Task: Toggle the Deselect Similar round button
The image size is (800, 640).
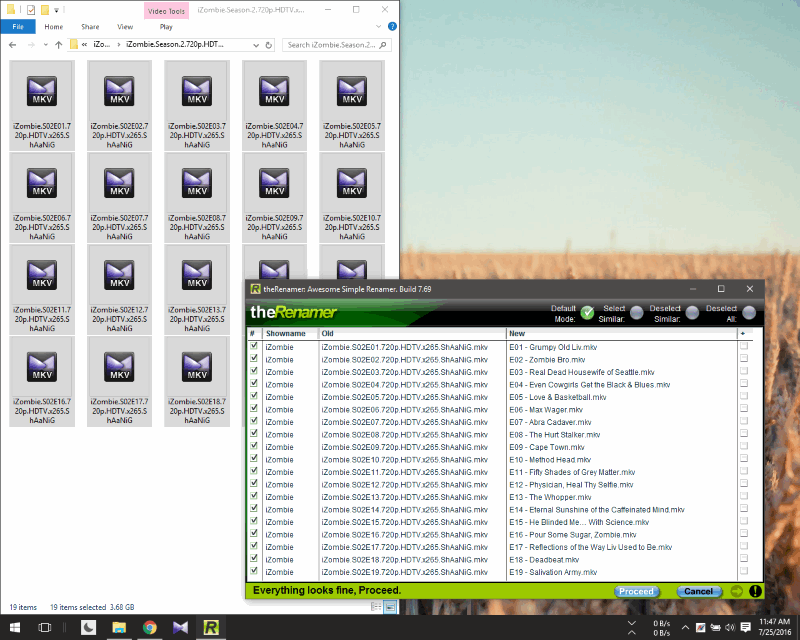Action: (x=692, y=313)
